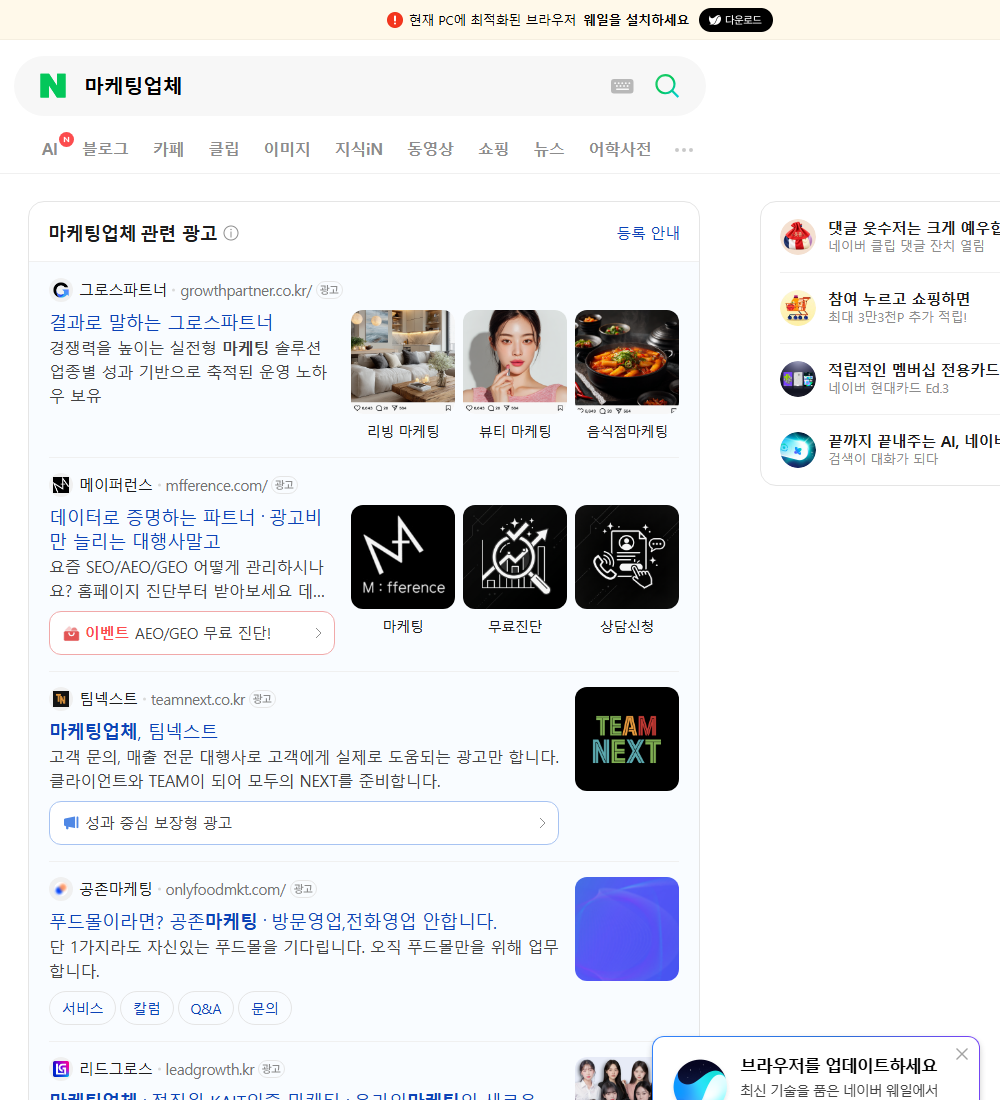Image resolution: width=1000 pixels, height=1100 pixels.
Task: Click the red warning icon in top banner
Action: tap(394, 20)
